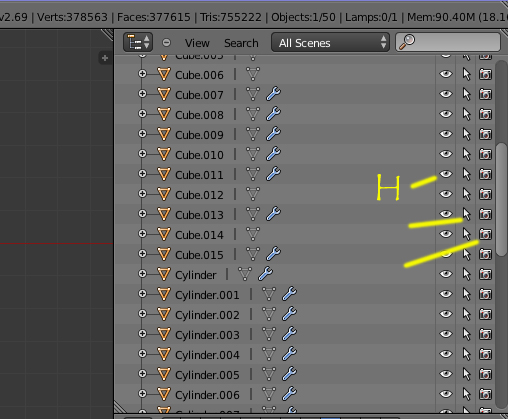The width and height of the screenshot is (508, 419).
Task: Click the Lamps:0/1 statistic in the info bar
Action: point(371,17)
